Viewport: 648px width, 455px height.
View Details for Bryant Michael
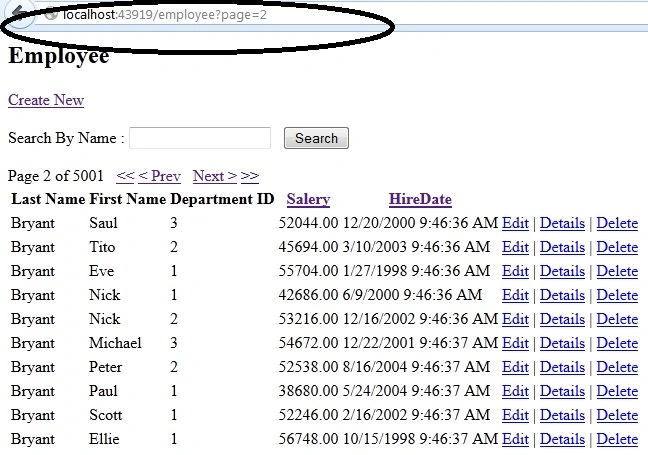coord(562,343)
